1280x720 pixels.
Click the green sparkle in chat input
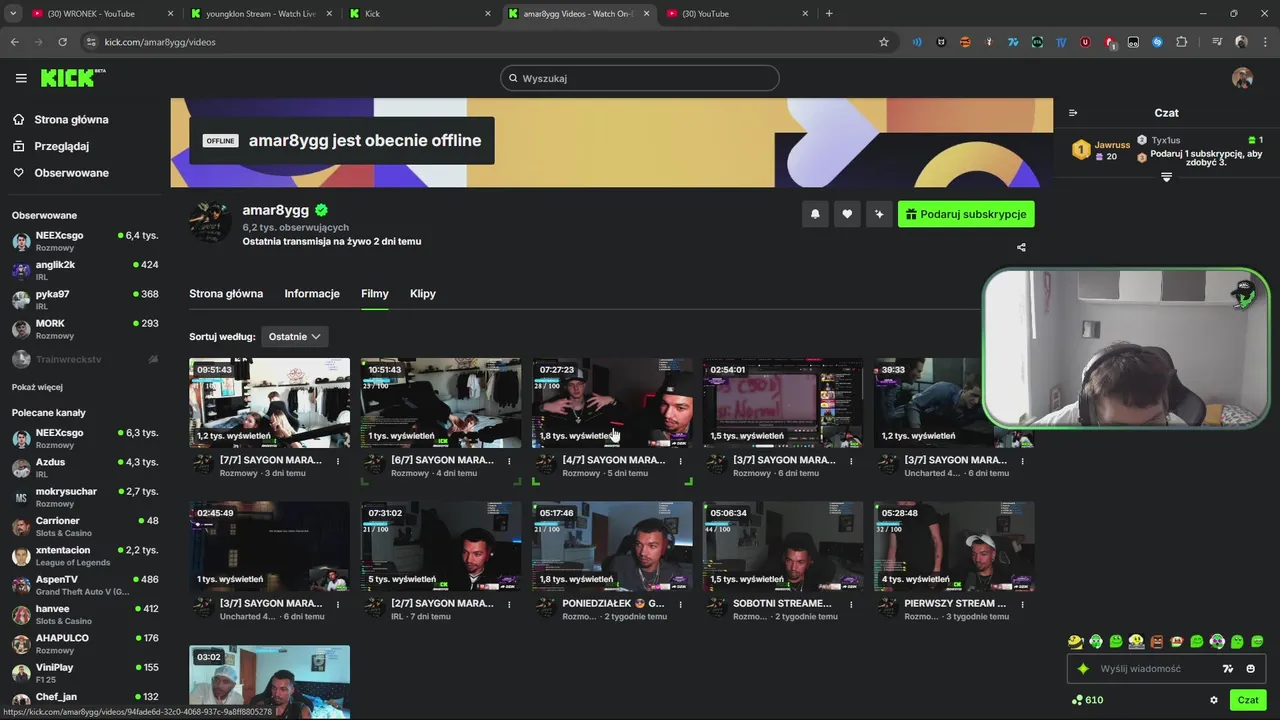pos(1083,669)
